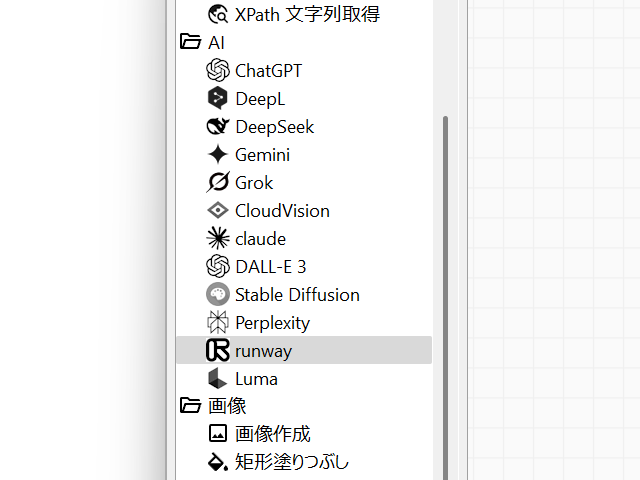The height and width of the screenshot is (480, 640).
Task: Click the 矩形塗りつぶし paint bucket icon
Action: click(x=218, y=462)
